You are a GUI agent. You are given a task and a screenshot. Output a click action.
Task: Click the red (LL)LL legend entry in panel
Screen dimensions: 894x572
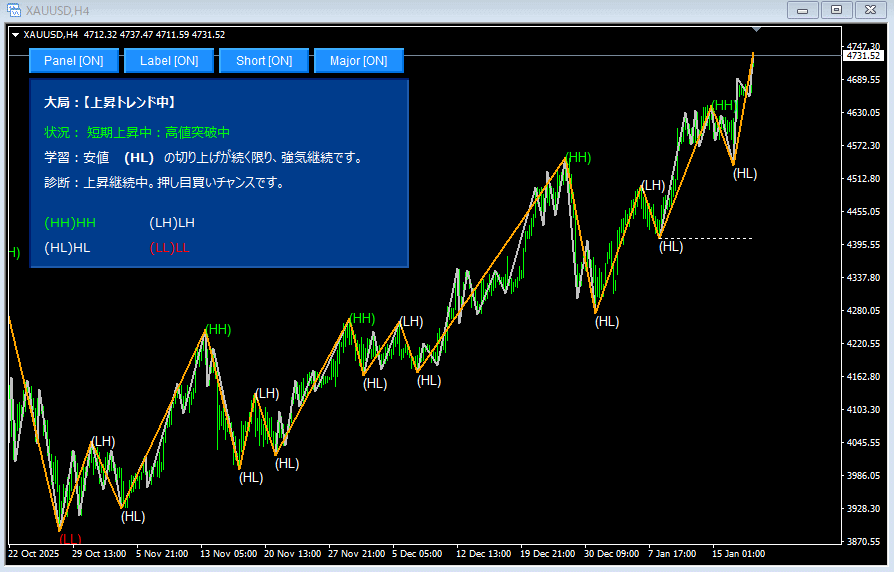169,248
